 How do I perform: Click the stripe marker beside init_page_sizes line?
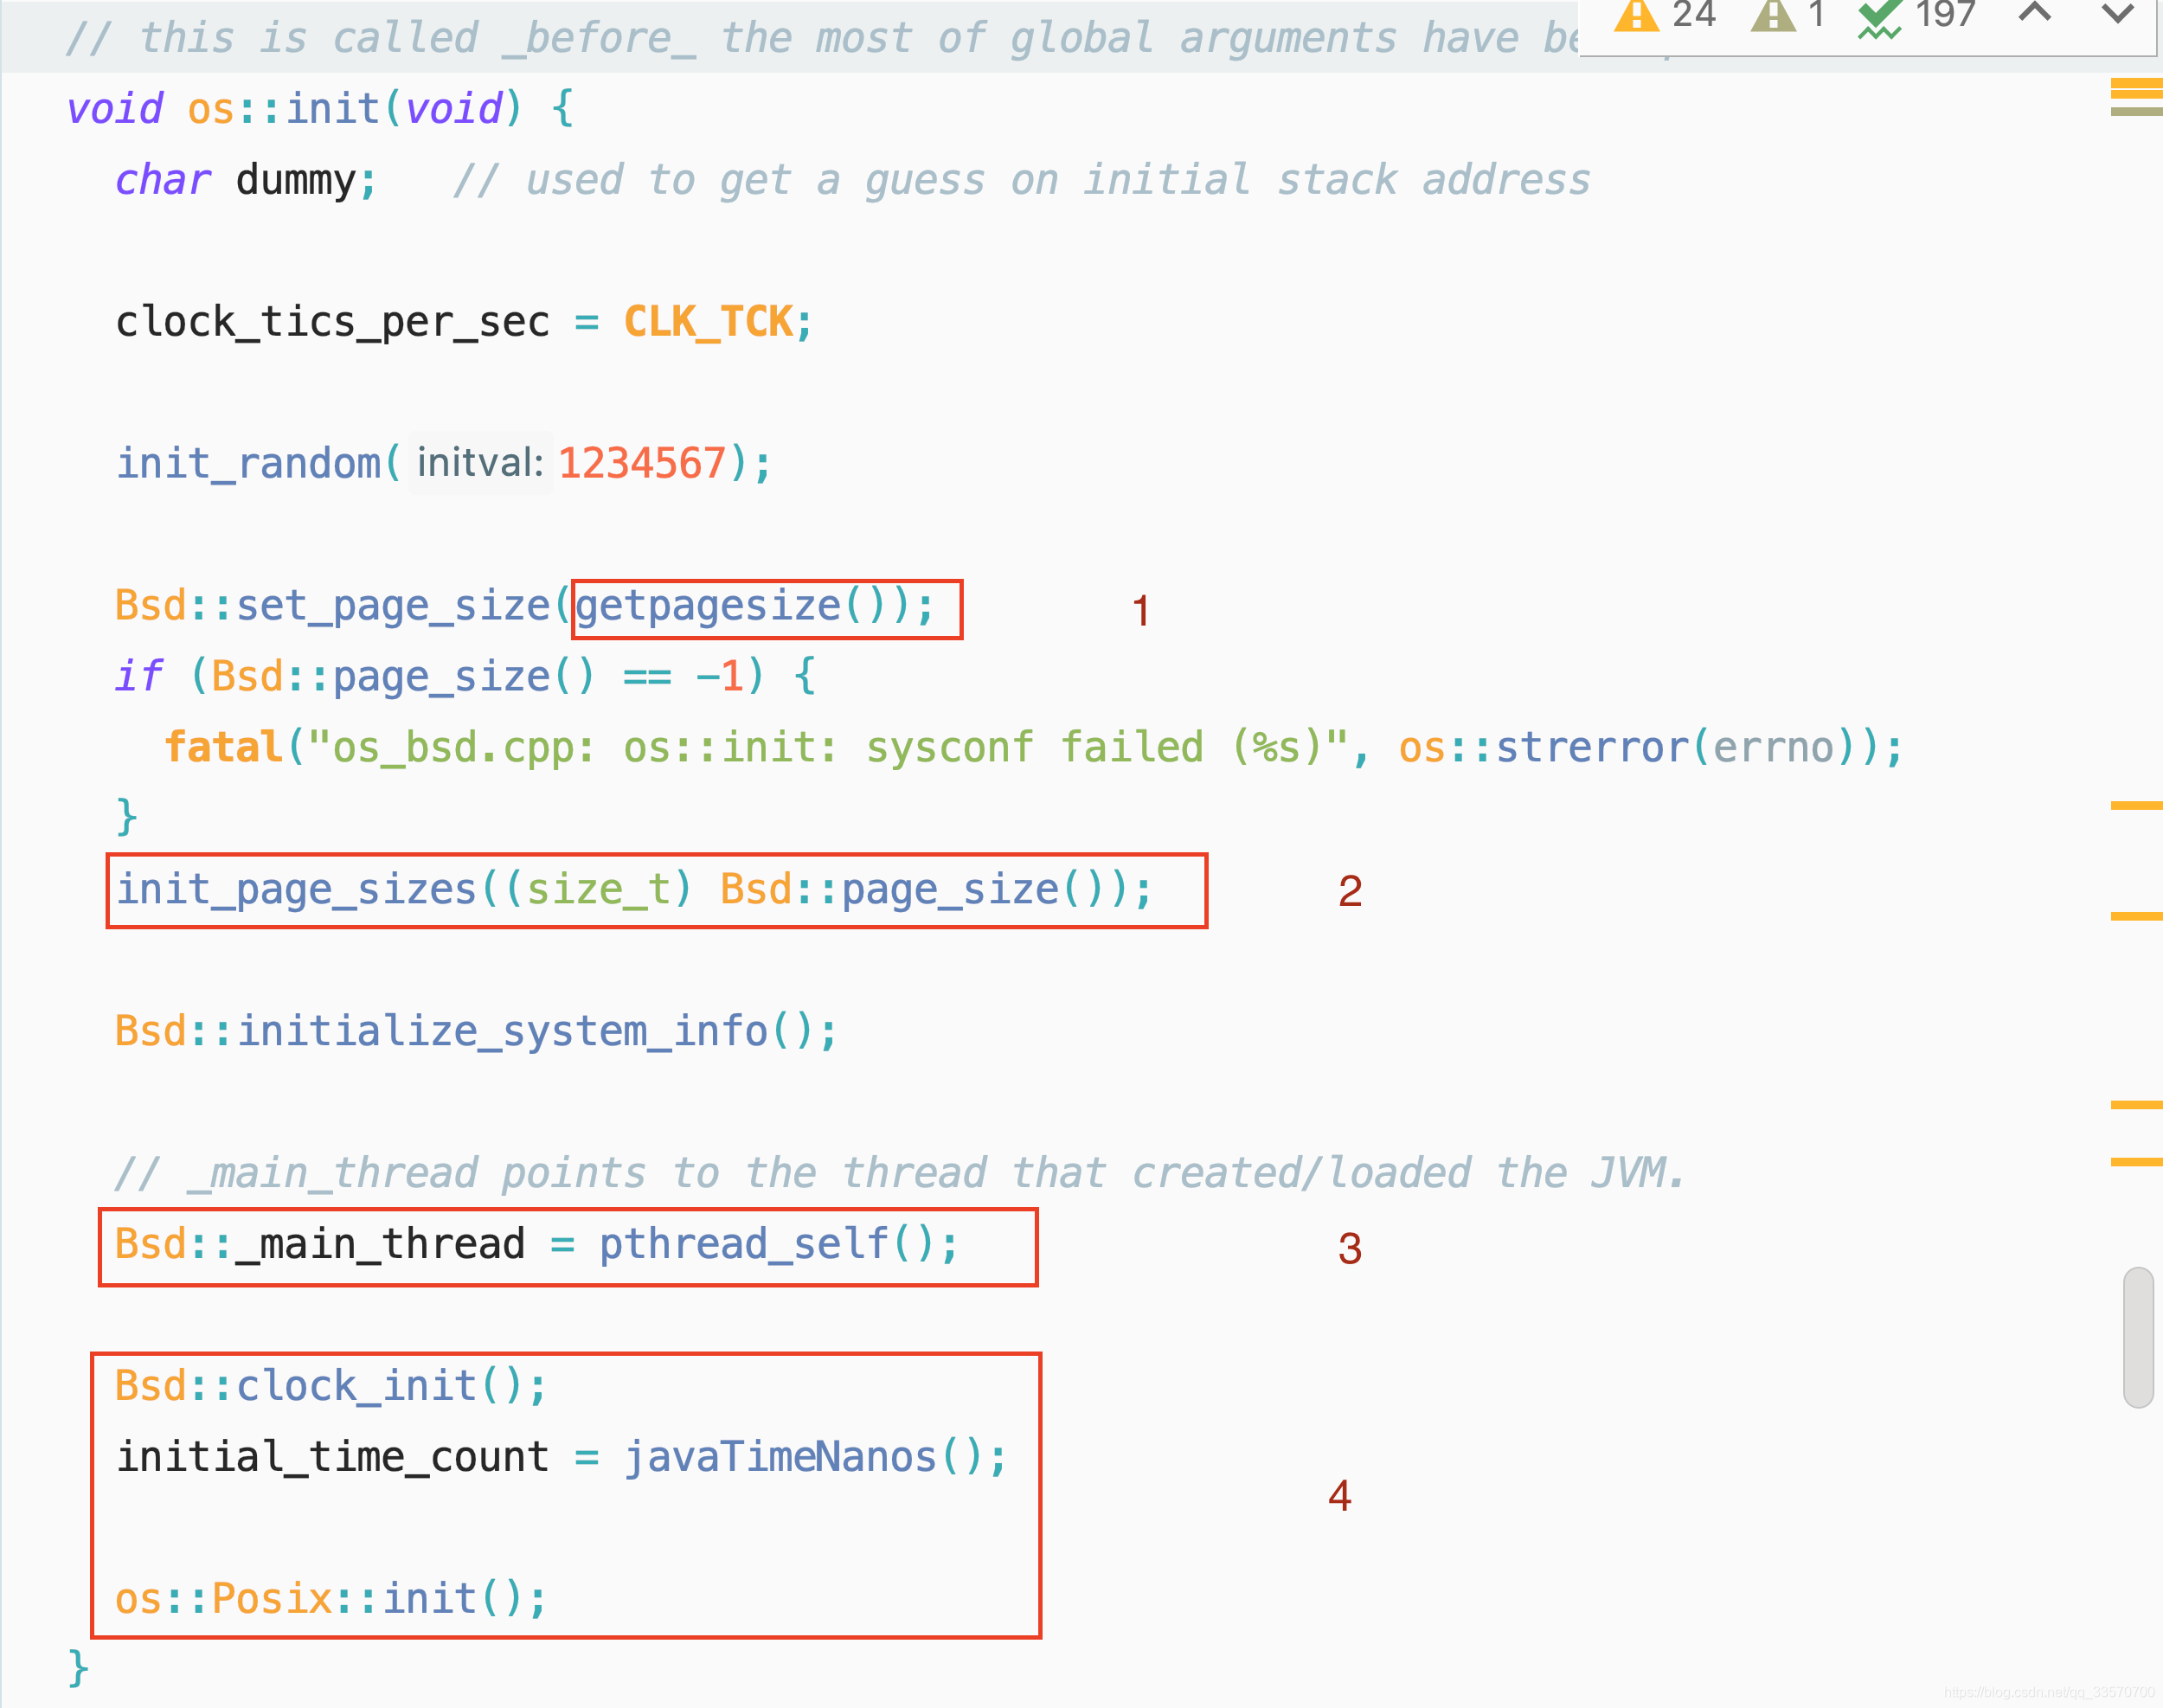[x=2136, y=916]
